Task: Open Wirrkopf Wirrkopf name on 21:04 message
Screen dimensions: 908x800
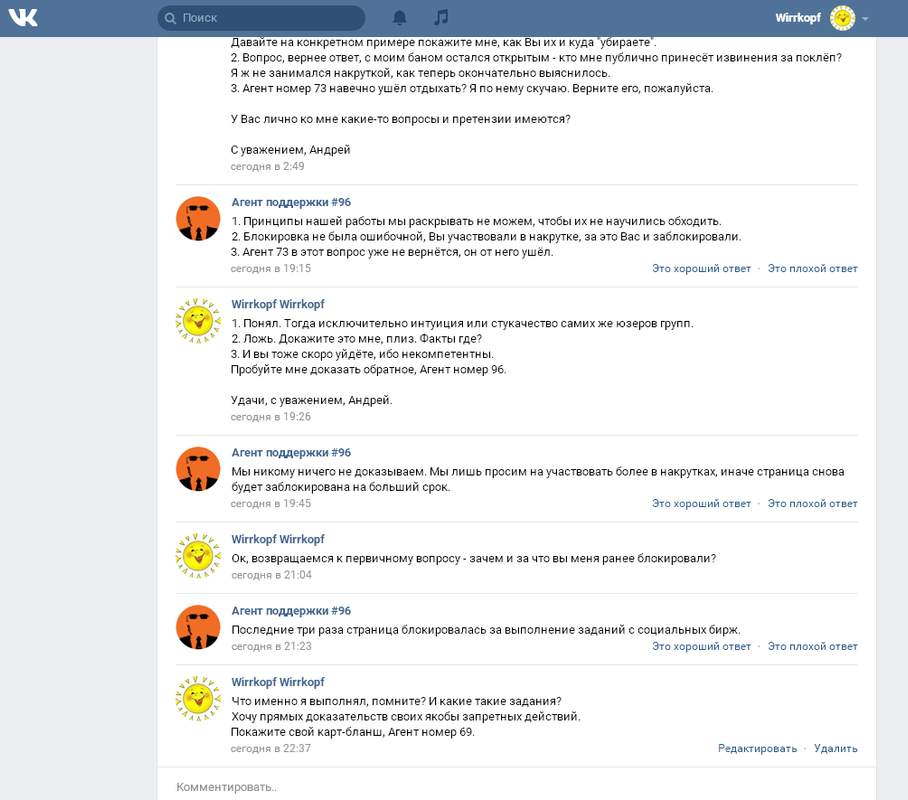Action: [278, 539]
